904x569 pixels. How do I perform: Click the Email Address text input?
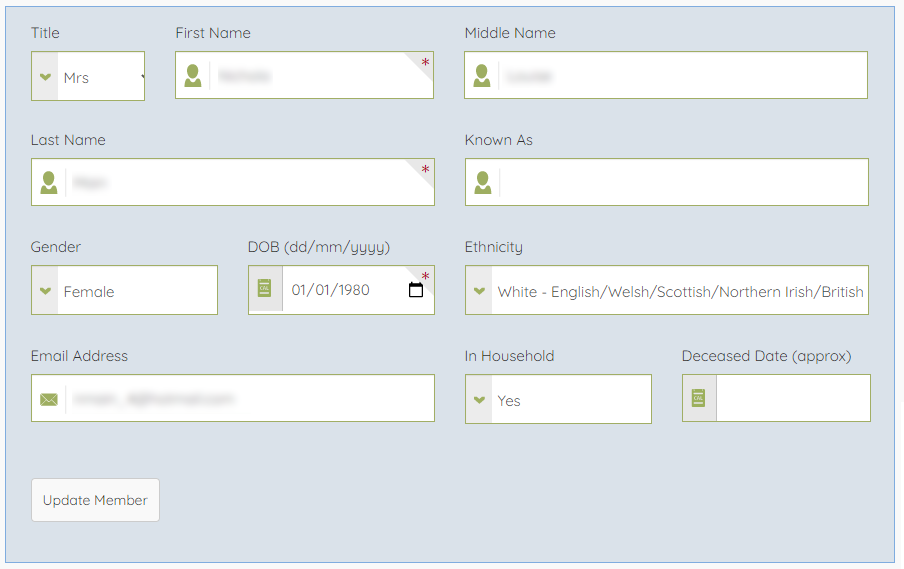(248, 399)
